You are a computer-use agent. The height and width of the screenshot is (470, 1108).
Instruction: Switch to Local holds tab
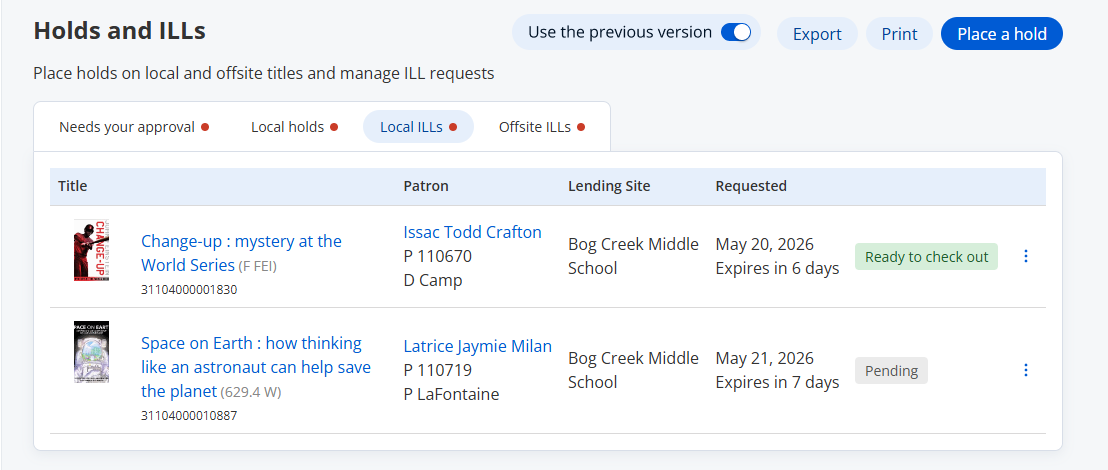point(295,127)
